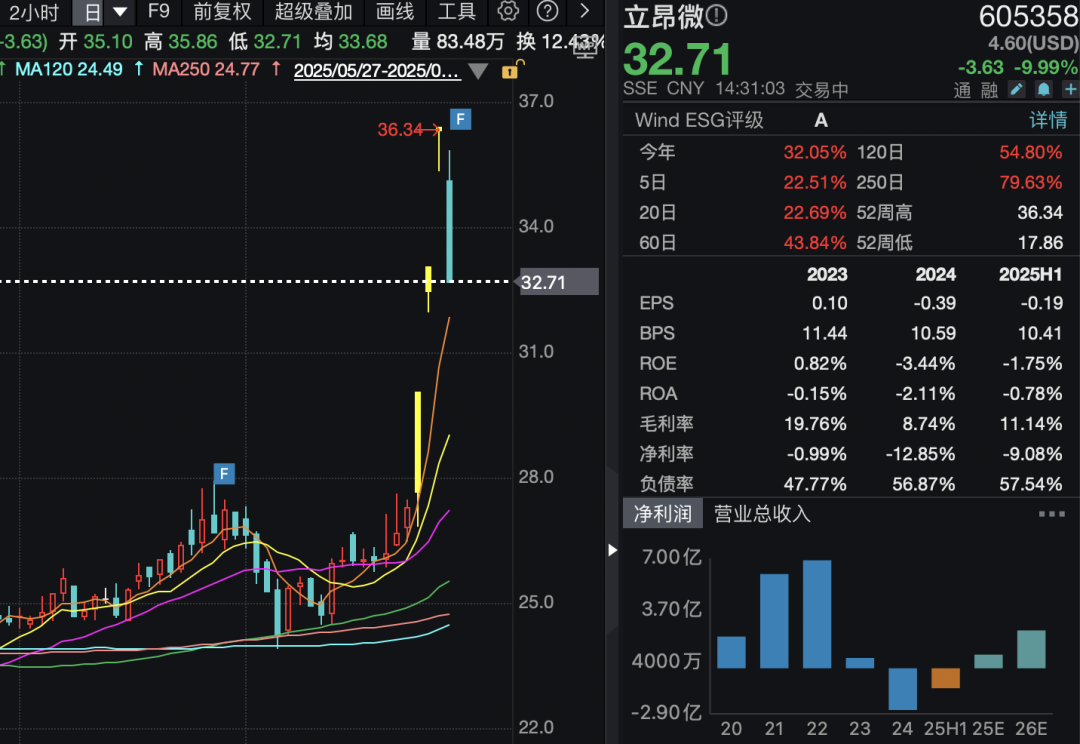This screenshot has height=744, width=1080.
Task: Collapse the side panel with triangle arrow
Action: tap(612, 550)
